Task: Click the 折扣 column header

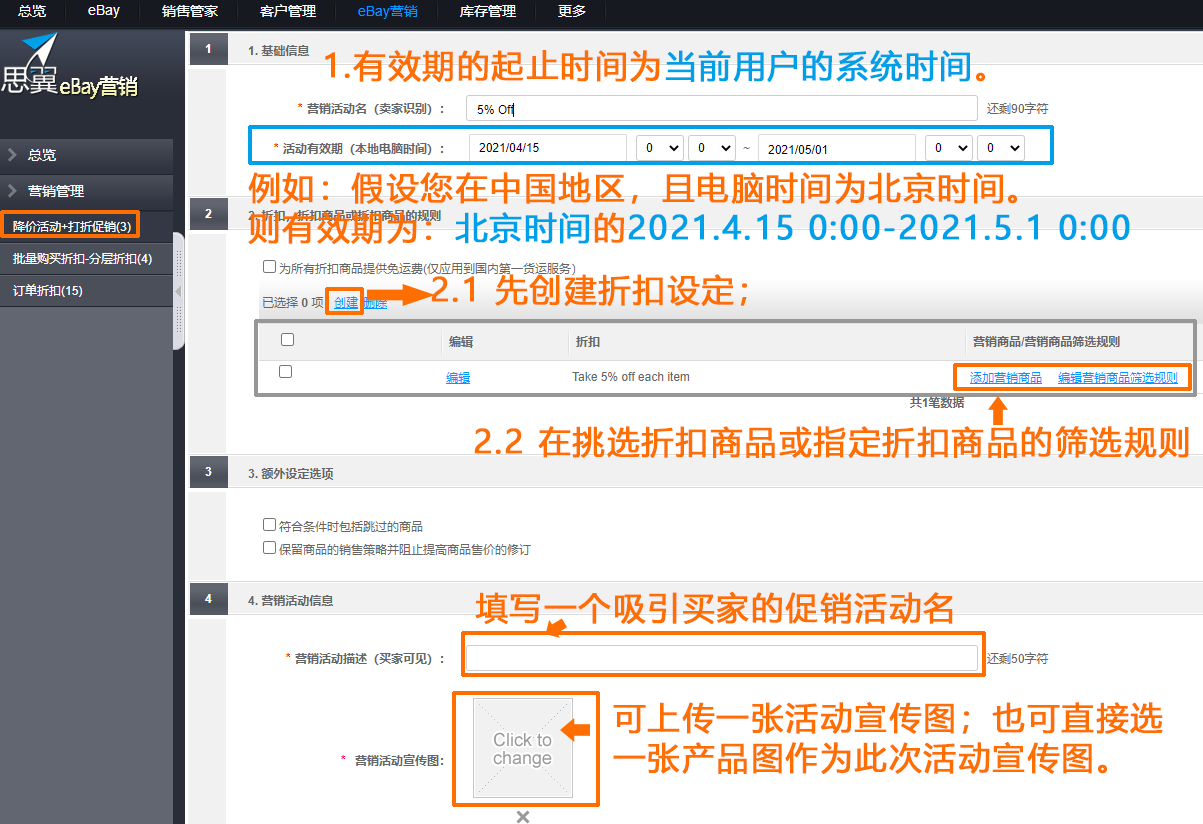Action: [588, 341]
